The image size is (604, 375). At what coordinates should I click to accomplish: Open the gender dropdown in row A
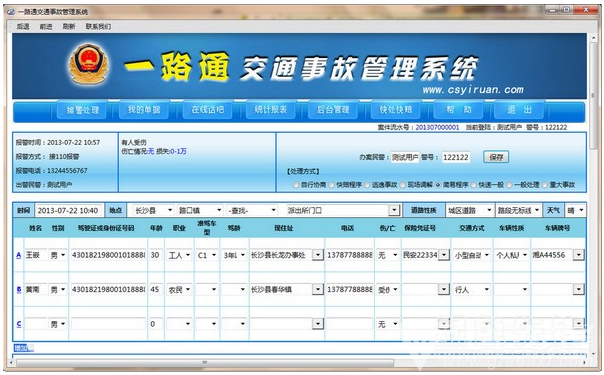pos(58,255)
